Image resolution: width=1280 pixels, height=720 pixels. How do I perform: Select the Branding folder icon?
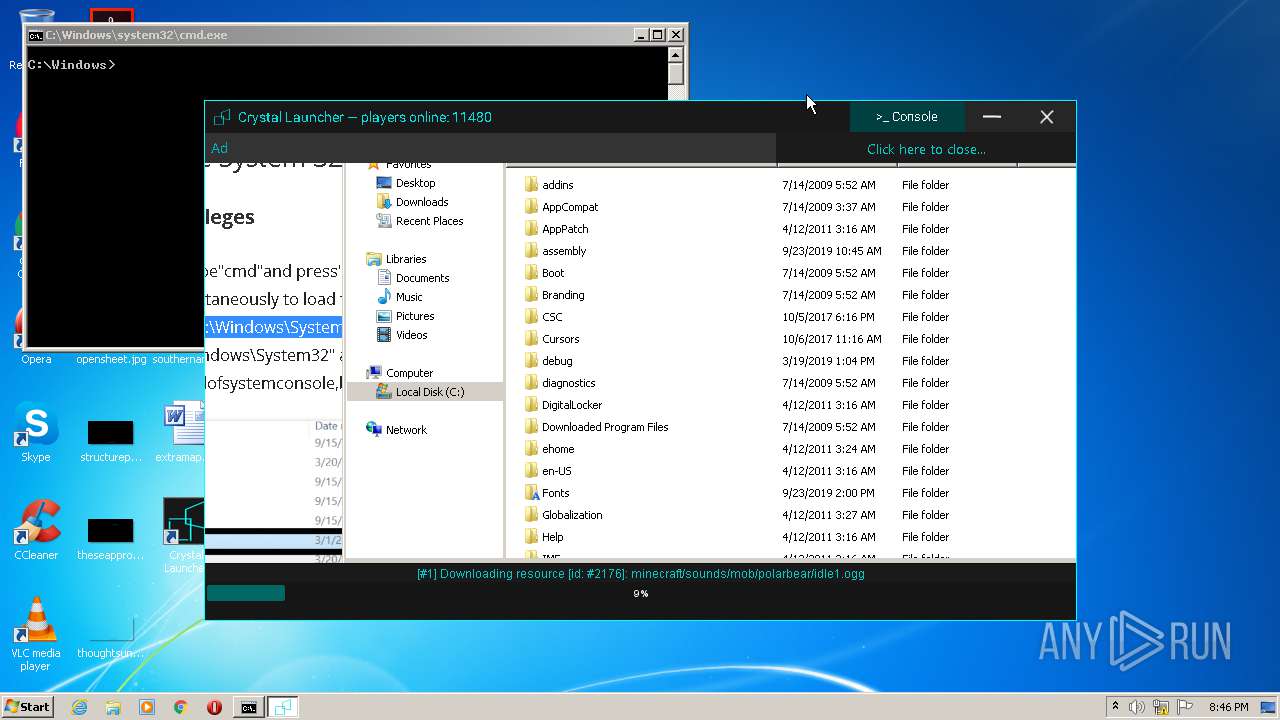coord(531,295)
